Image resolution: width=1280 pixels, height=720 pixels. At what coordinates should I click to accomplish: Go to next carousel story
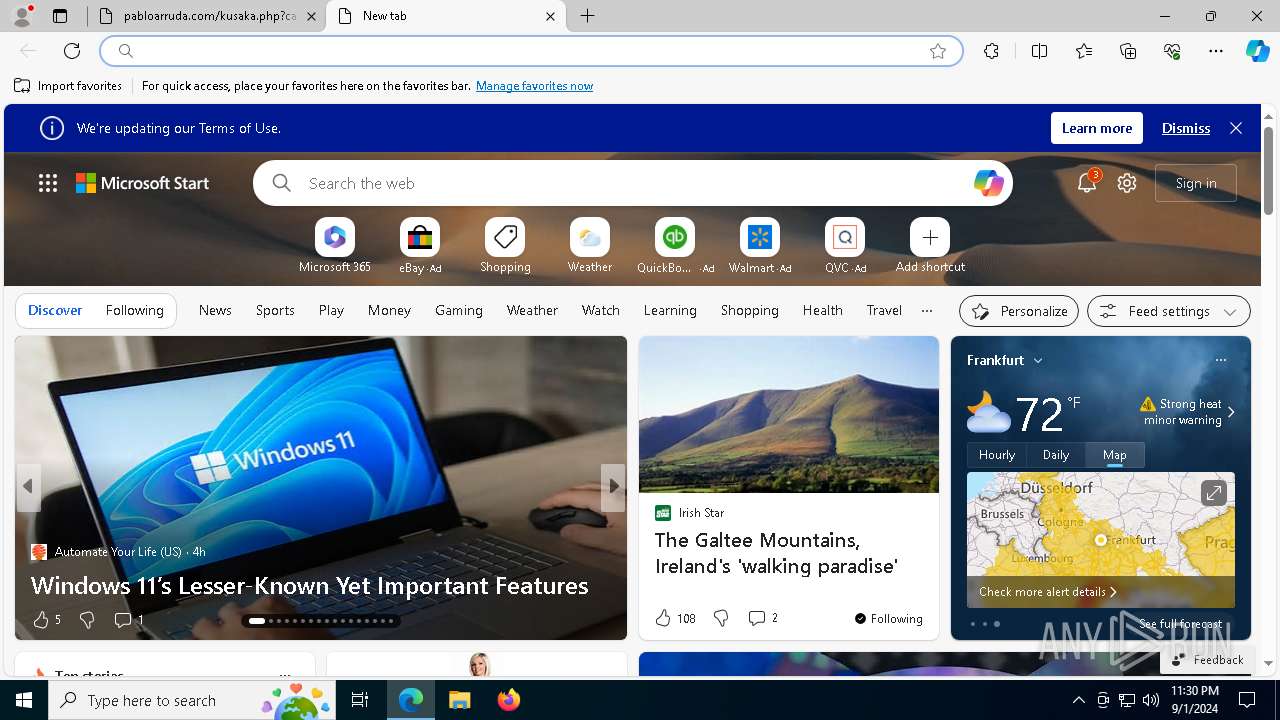pyautogui.click(x=613, y=487)
